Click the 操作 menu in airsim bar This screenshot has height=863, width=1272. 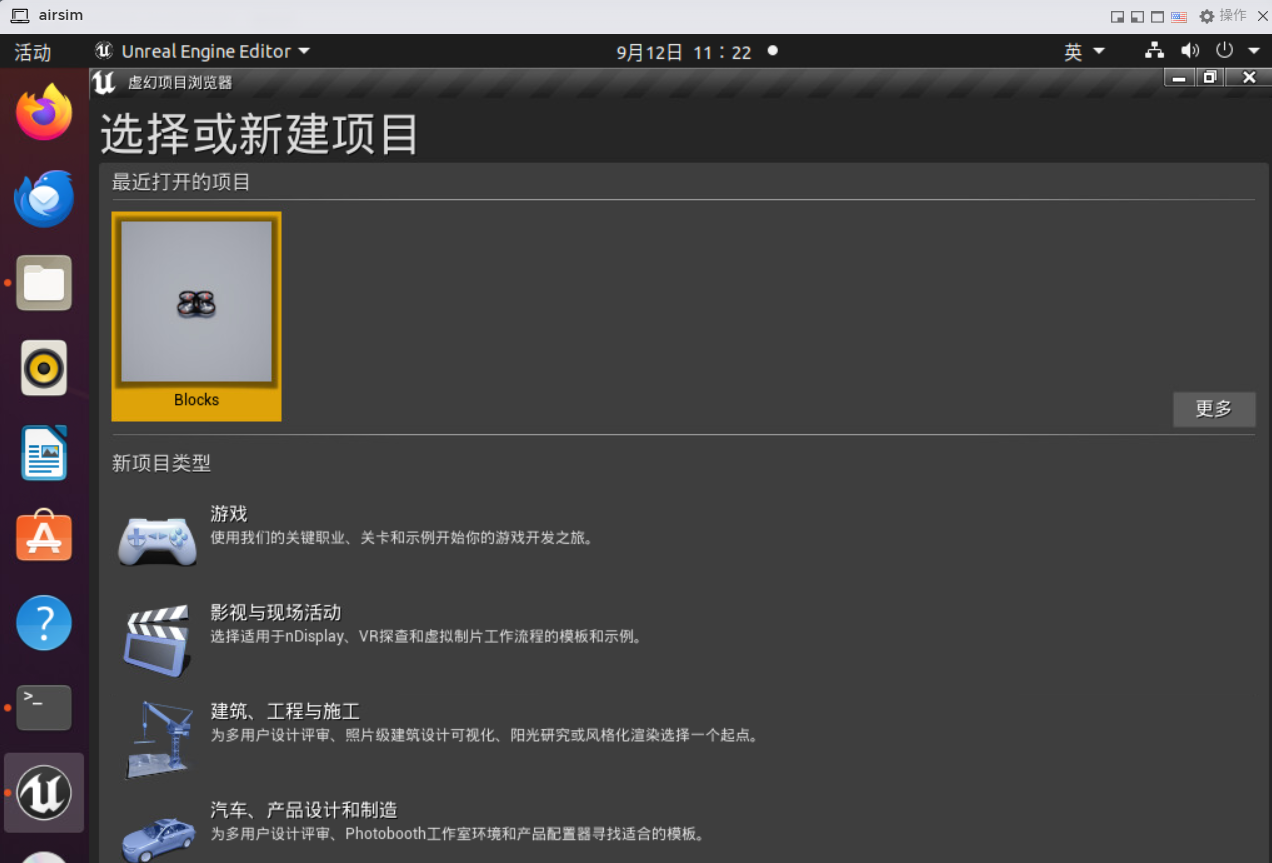pos(1233,15)
